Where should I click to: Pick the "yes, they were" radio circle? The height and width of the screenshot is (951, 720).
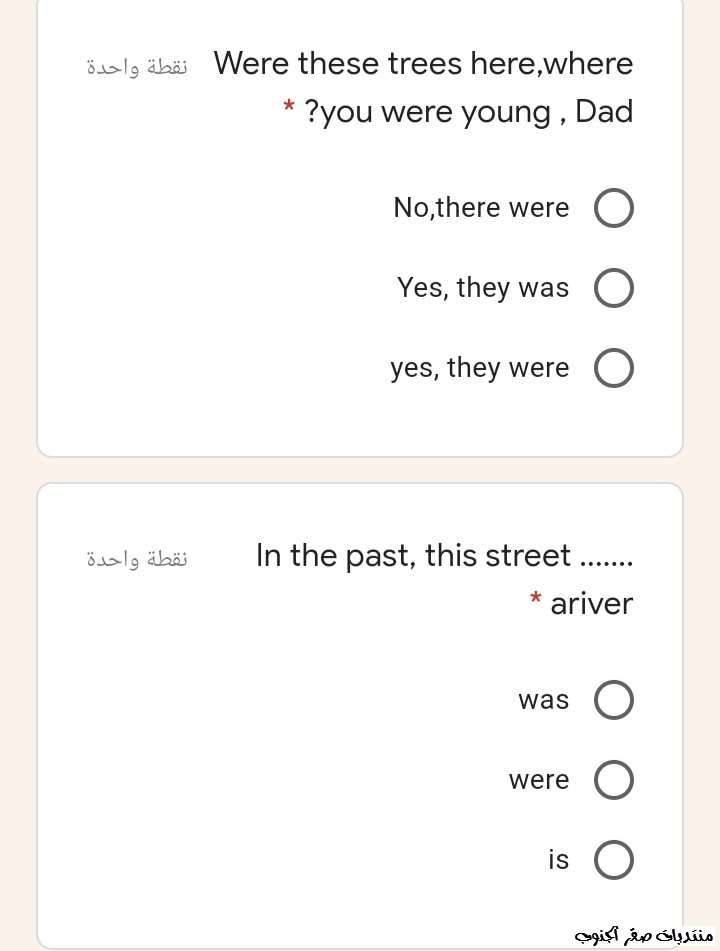point(614,369)
